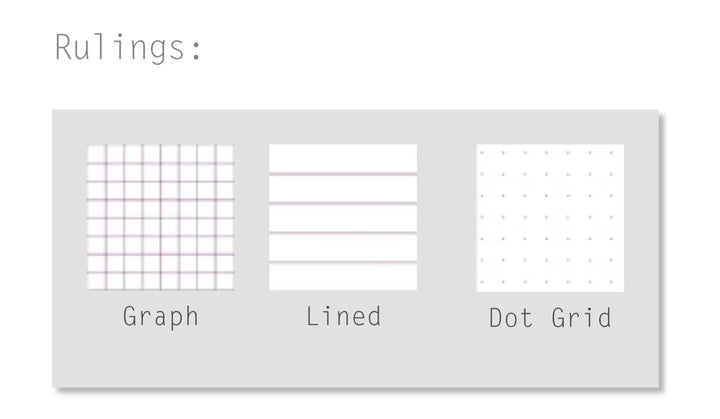
Task: Click the second line in Lined preview
Action: 343,203
